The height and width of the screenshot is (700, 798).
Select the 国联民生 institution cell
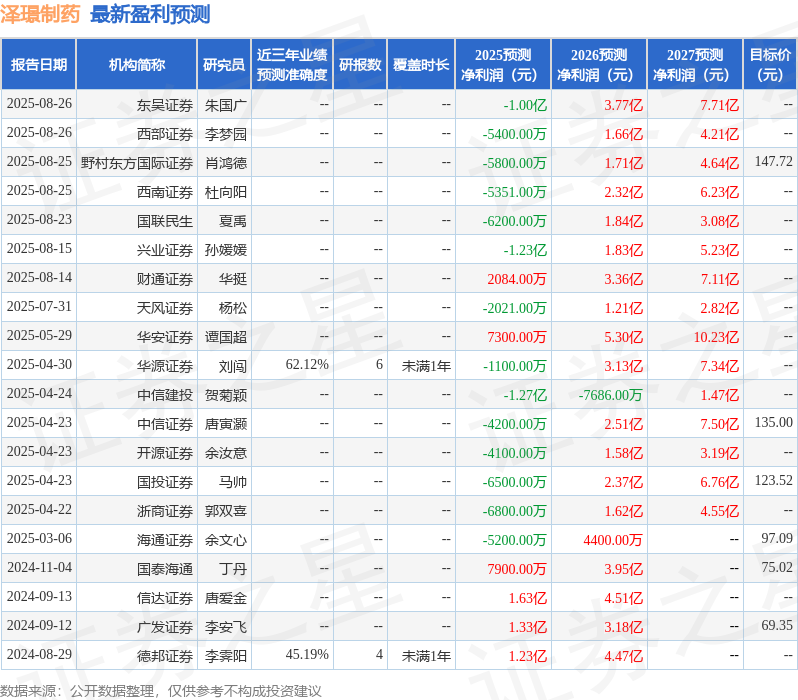pos(136,221)
